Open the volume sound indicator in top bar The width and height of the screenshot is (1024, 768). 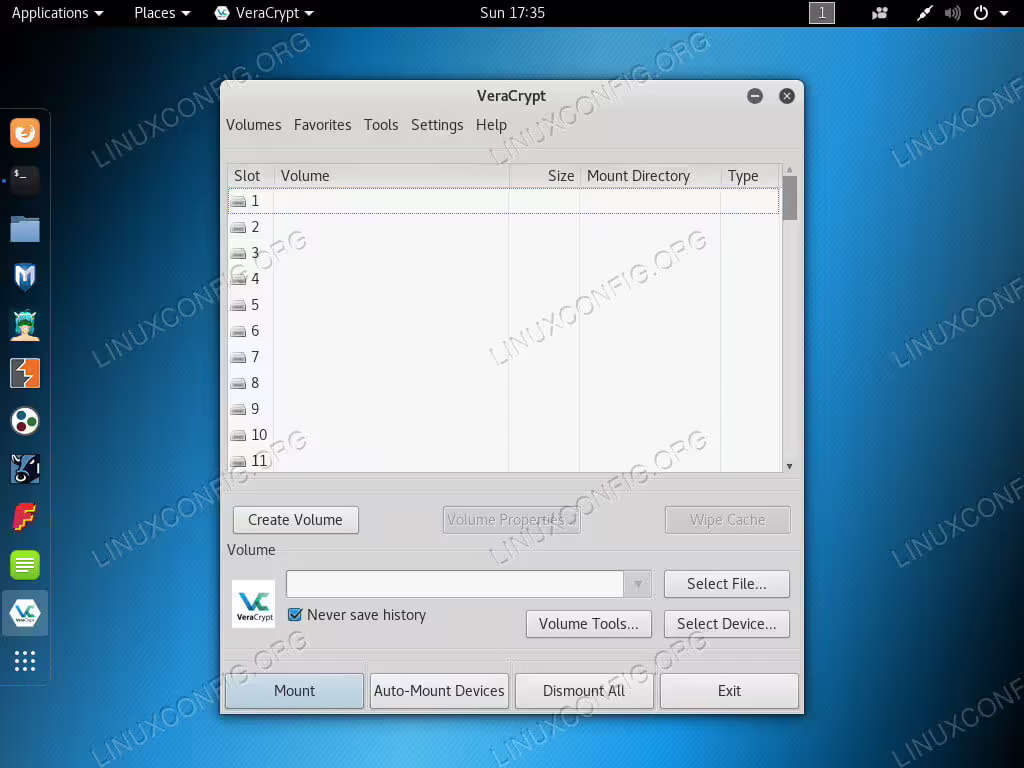[952, 13]
